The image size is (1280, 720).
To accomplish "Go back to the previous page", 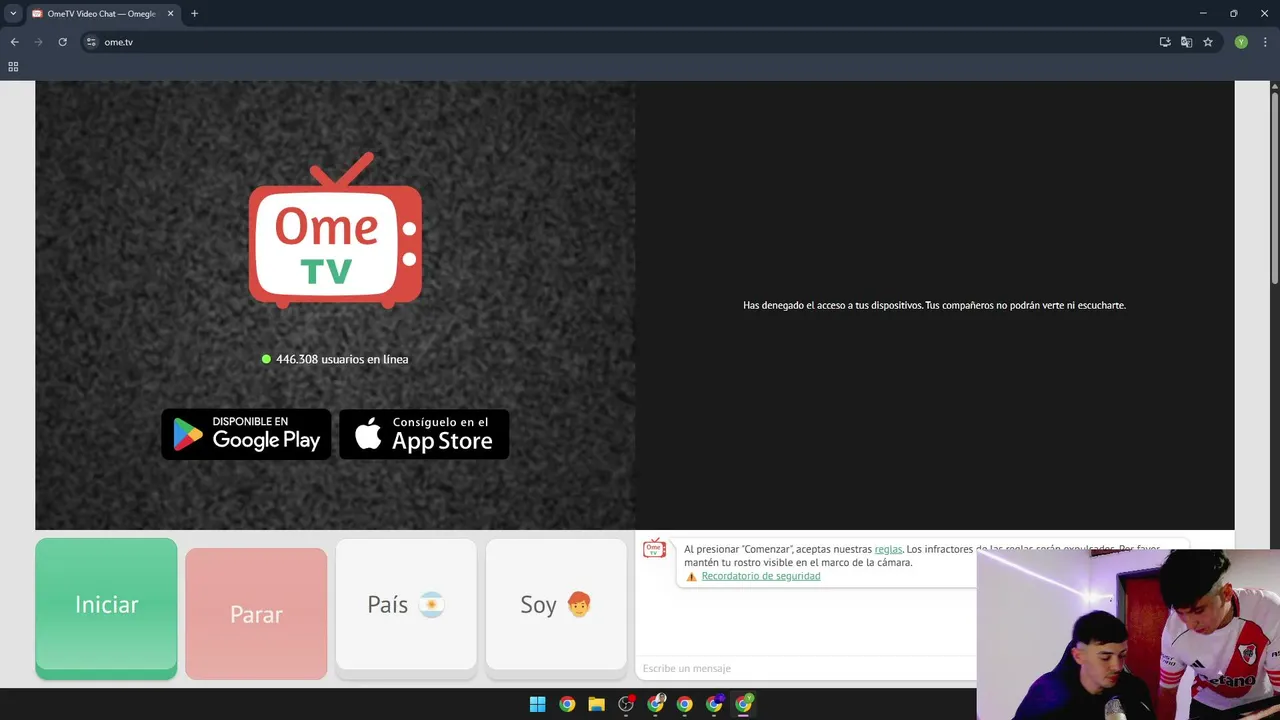I will pyautogui.click(x=14, y=42).
